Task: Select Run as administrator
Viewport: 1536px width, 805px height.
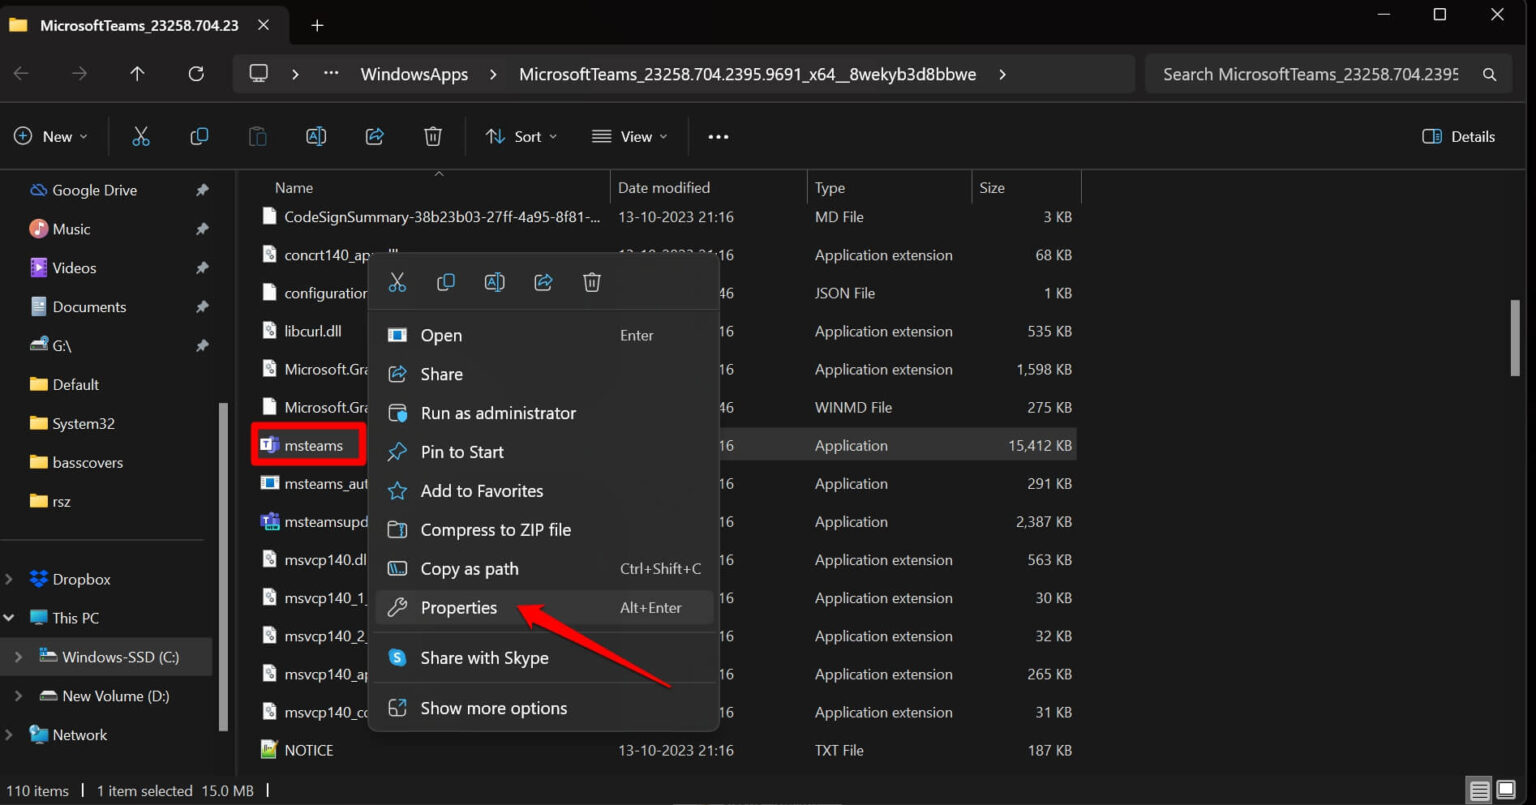Action: (x=498, y=413)
